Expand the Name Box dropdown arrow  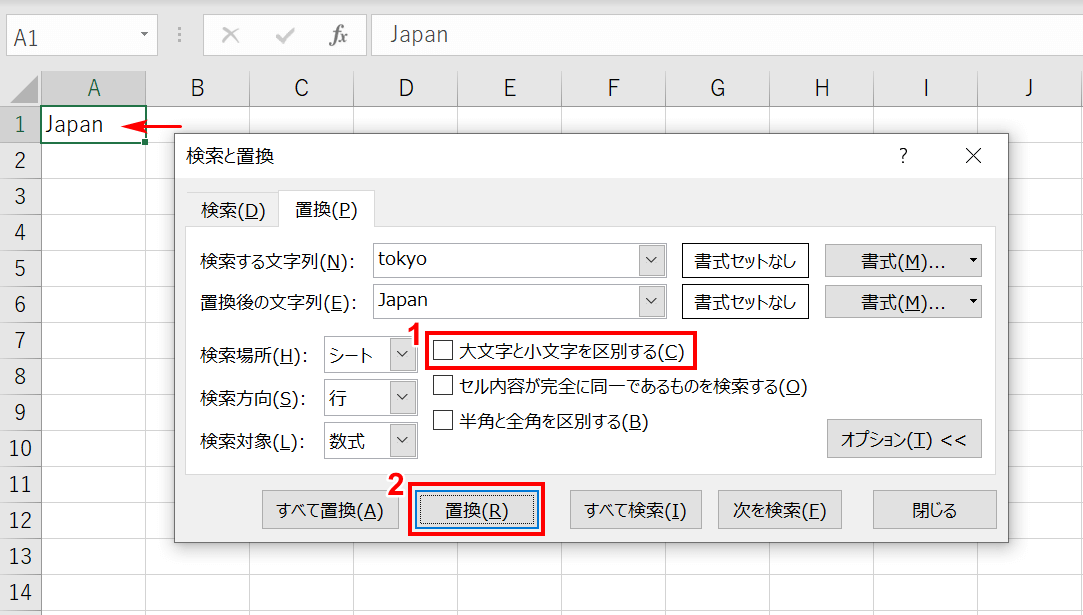144,36
